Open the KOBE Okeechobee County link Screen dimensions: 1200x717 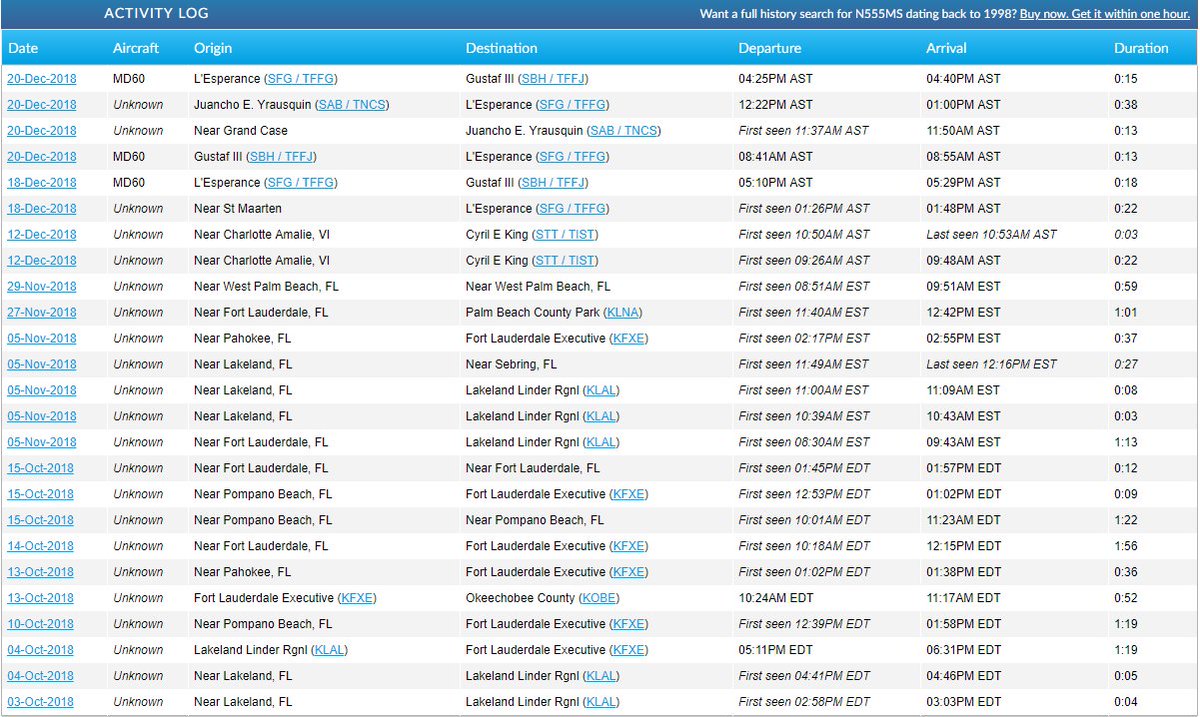click(597, 599)
